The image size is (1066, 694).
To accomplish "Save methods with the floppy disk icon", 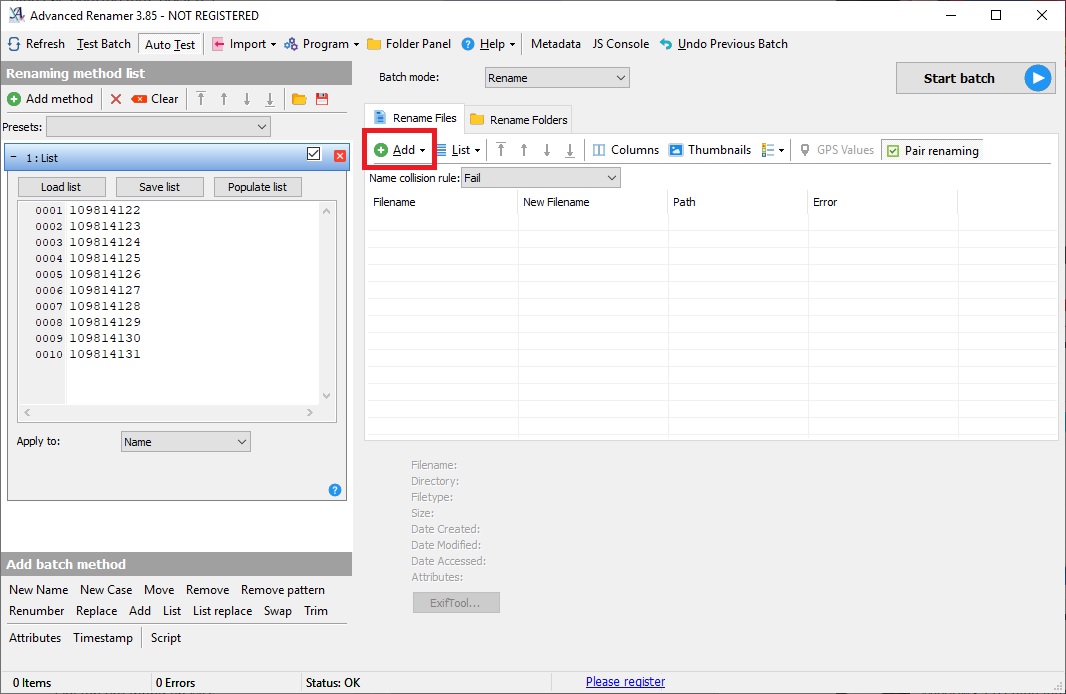I will point(322,99).
